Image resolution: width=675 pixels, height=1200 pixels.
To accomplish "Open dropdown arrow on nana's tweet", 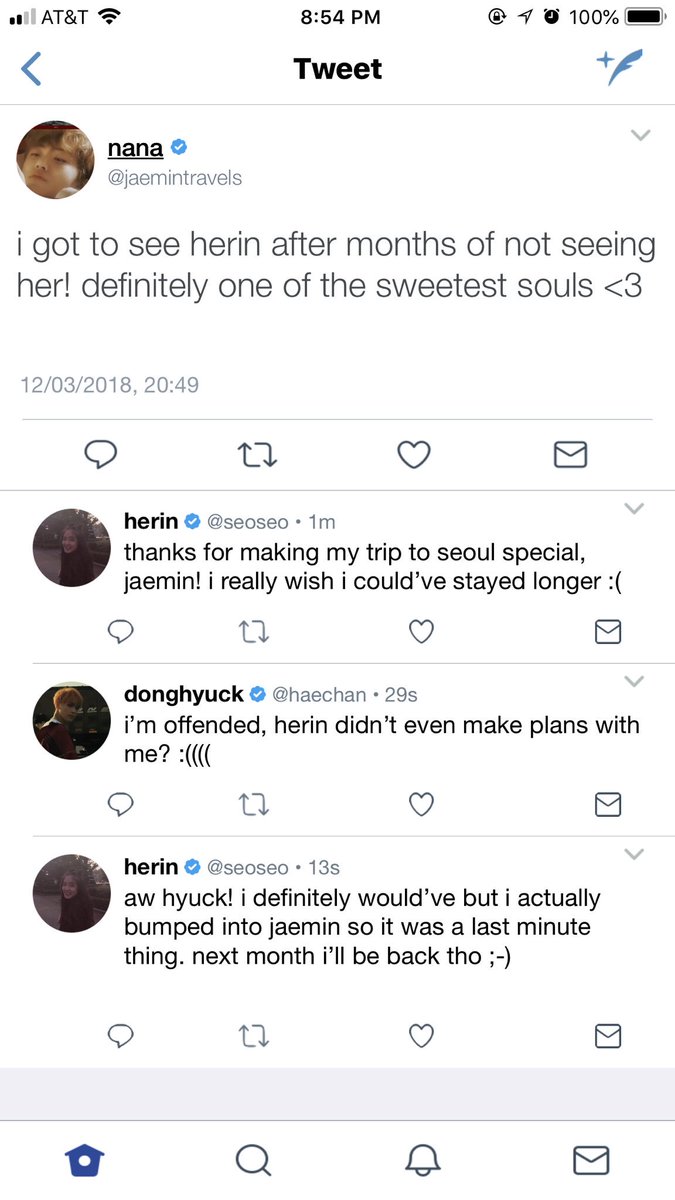I will 640,136.
